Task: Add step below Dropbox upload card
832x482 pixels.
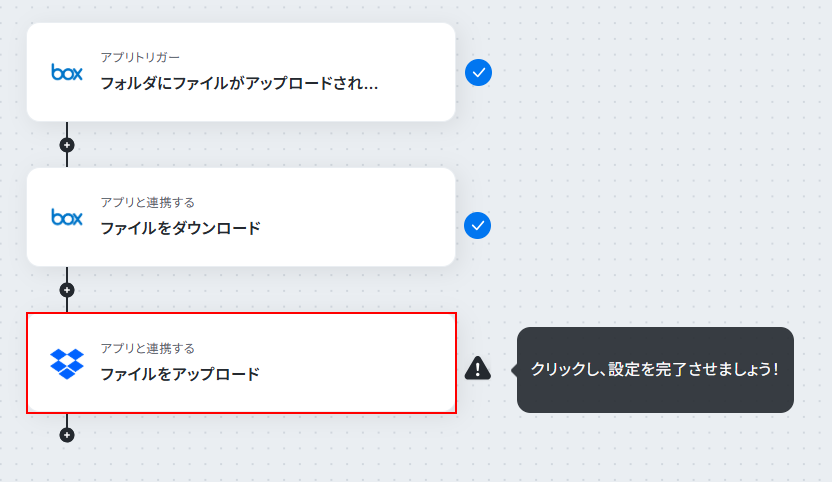Action: click(x=67, y=435)
